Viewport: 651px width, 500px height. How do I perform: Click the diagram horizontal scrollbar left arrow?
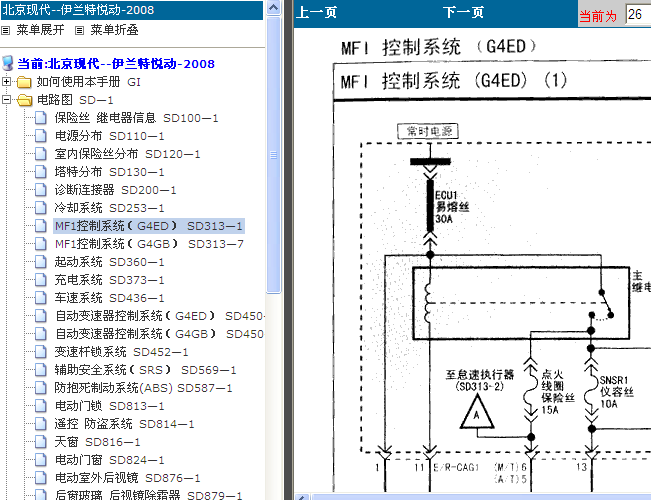click(302, 497)
